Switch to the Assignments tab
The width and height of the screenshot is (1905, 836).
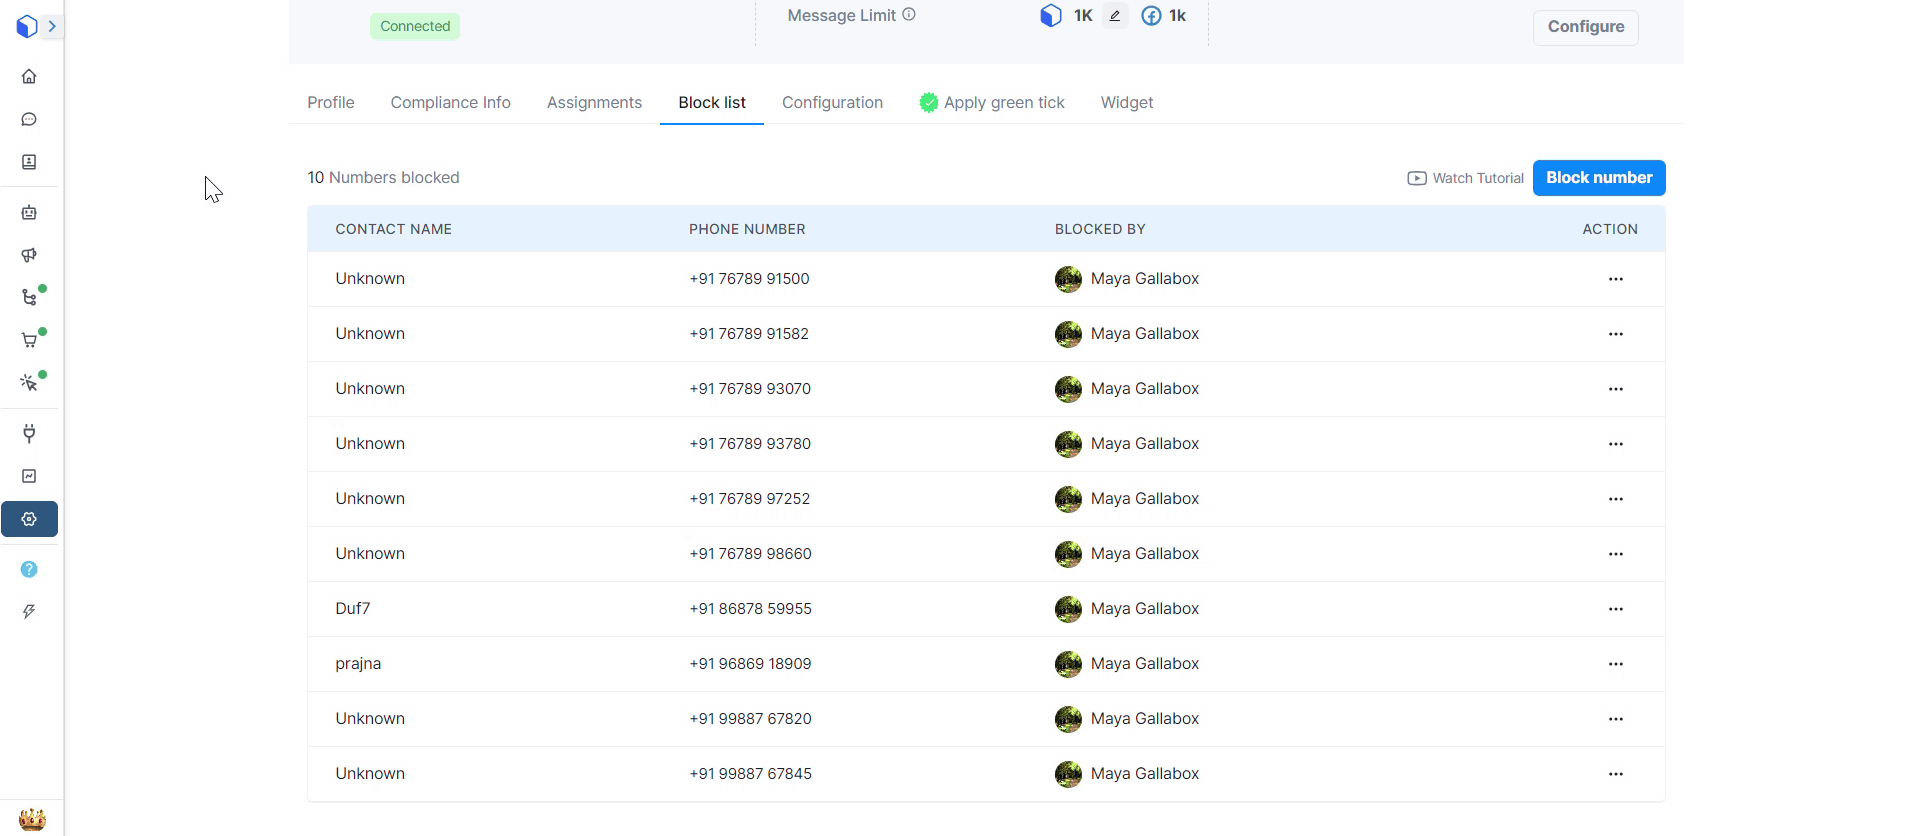click(594, 102)
